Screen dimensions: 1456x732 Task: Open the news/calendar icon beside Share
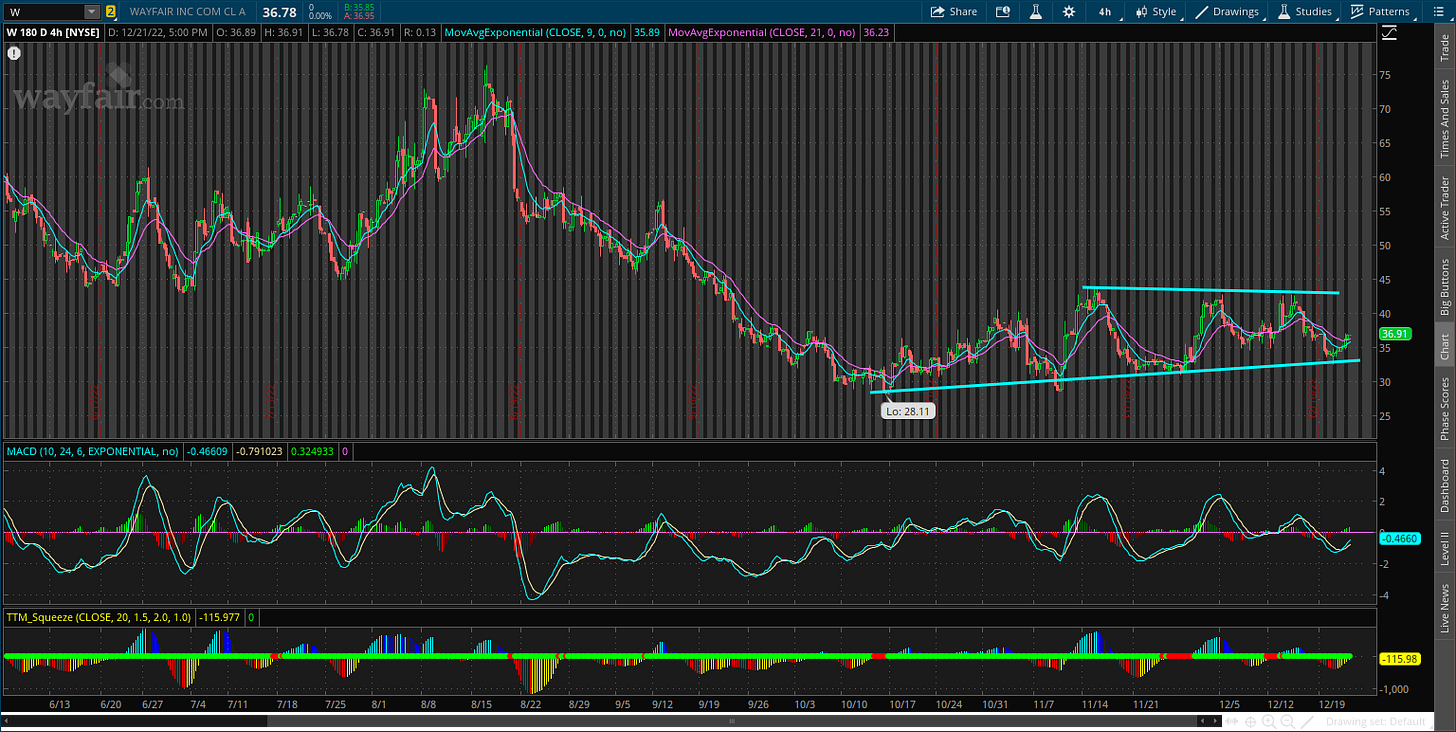1003,12
